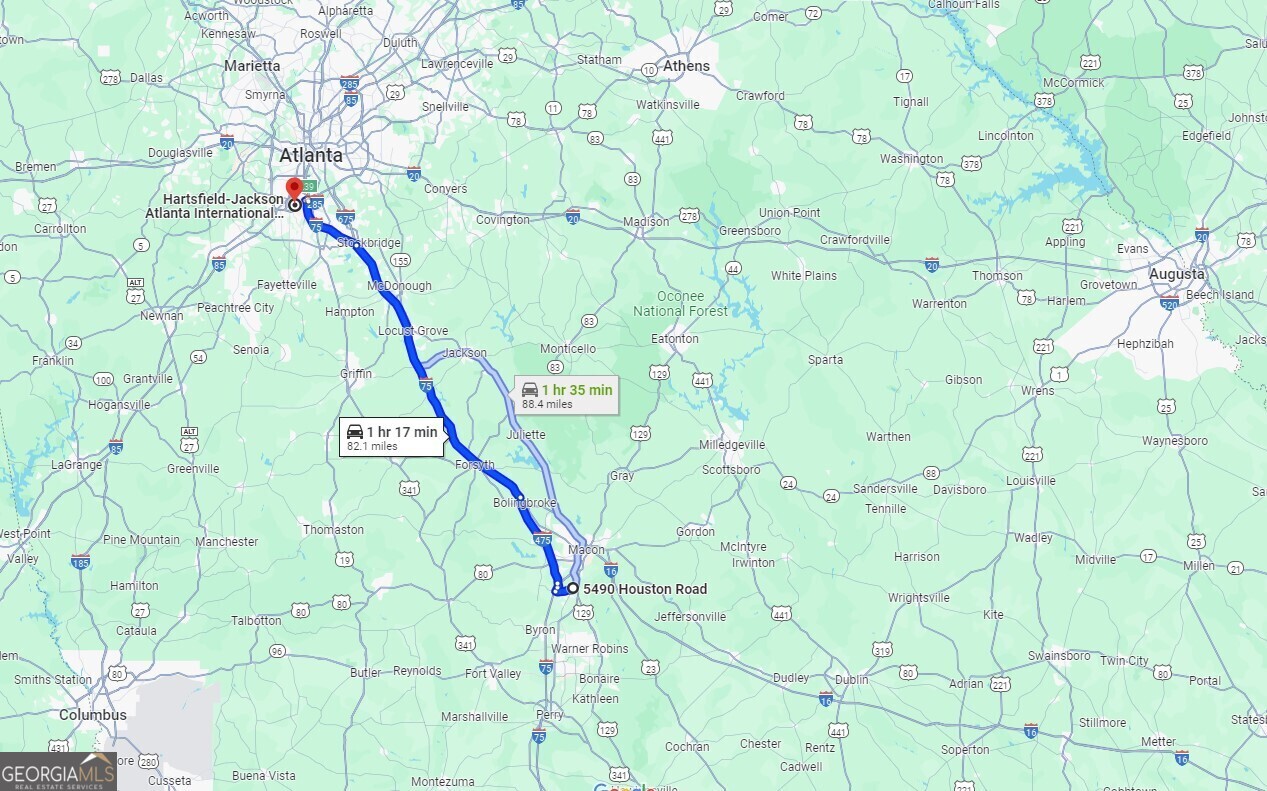Click the Columbus city label

[93, 715]
